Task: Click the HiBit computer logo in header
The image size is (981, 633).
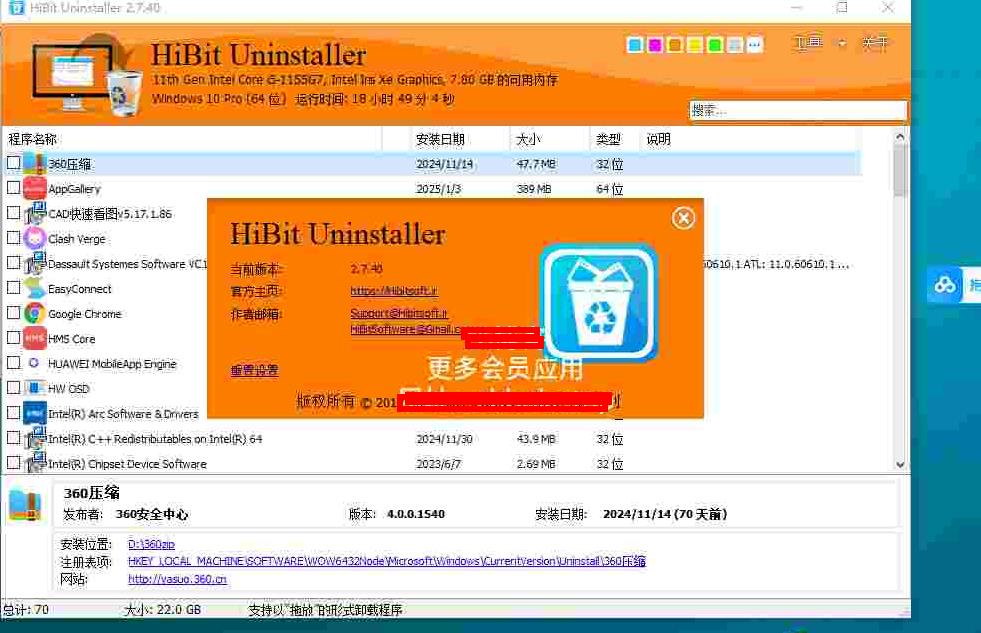Action: 86,74
